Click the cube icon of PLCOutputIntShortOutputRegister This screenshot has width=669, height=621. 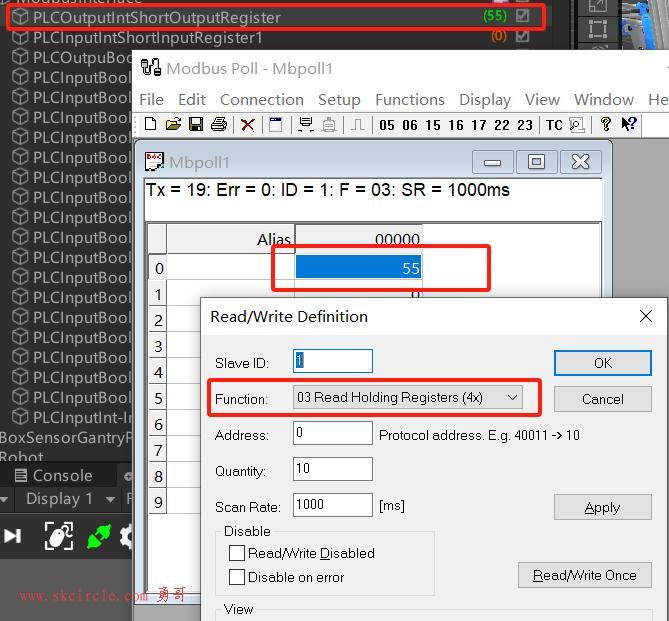click(x=20, y=17)
